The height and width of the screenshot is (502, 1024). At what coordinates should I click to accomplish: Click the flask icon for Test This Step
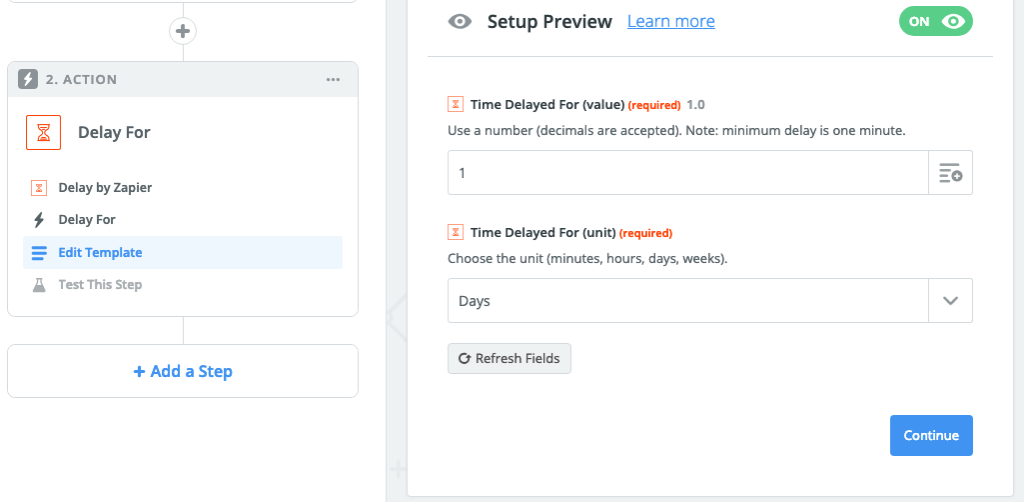click(x=39, y=285)
